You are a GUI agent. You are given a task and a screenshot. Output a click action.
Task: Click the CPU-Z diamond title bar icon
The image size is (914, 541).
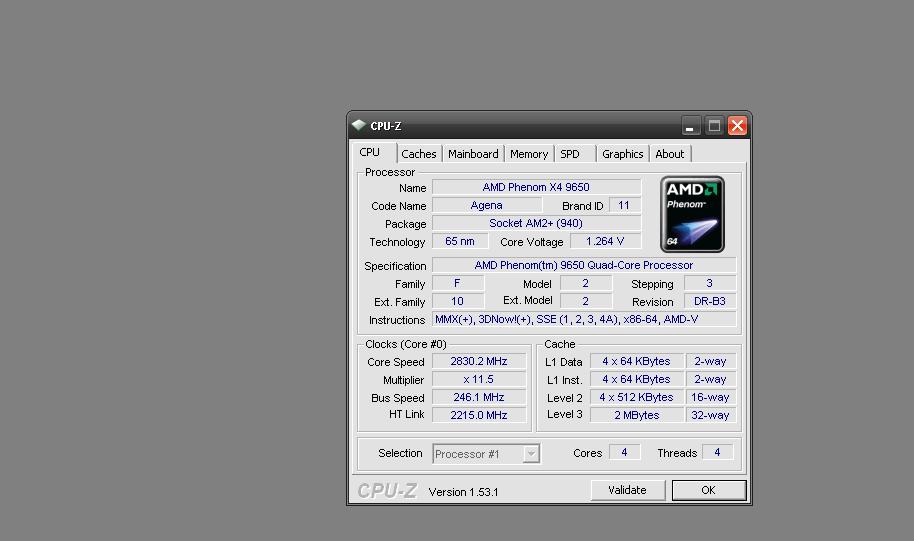pos(358,125)
